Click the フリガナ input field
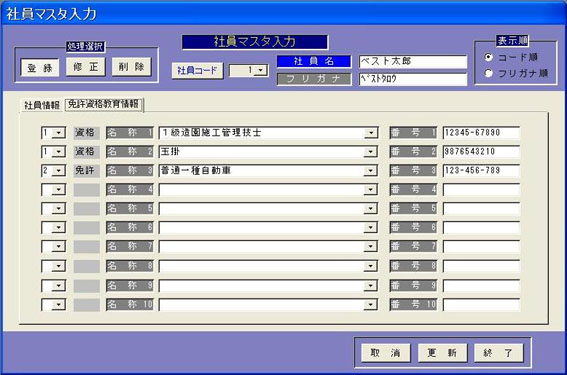The width and height of the screenshot is (567, 375). pos(413,79)
